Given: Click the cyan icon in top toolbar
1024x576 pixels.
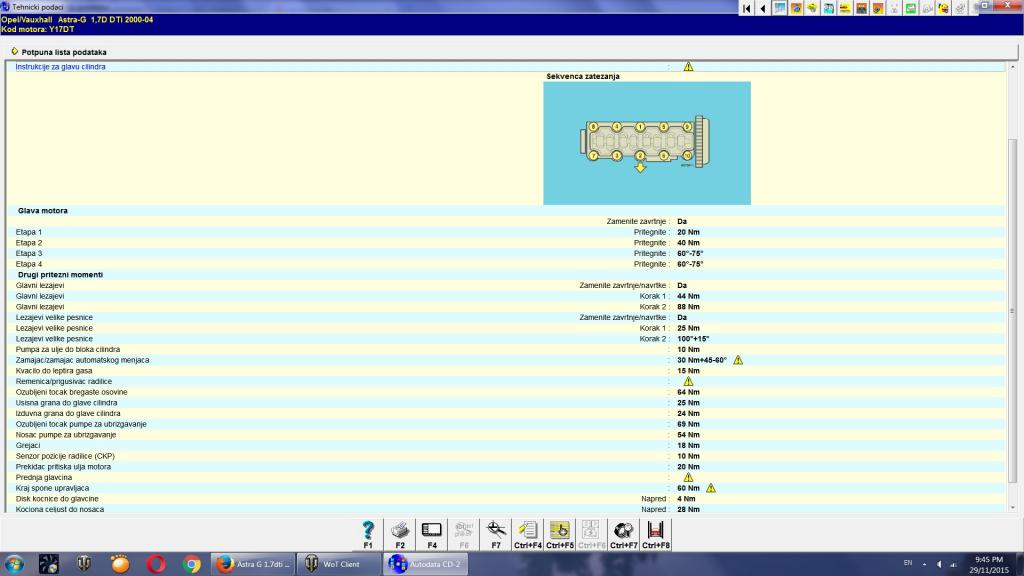Looking at the screenshot, I should pyautogui.click(x=828, y=8).
